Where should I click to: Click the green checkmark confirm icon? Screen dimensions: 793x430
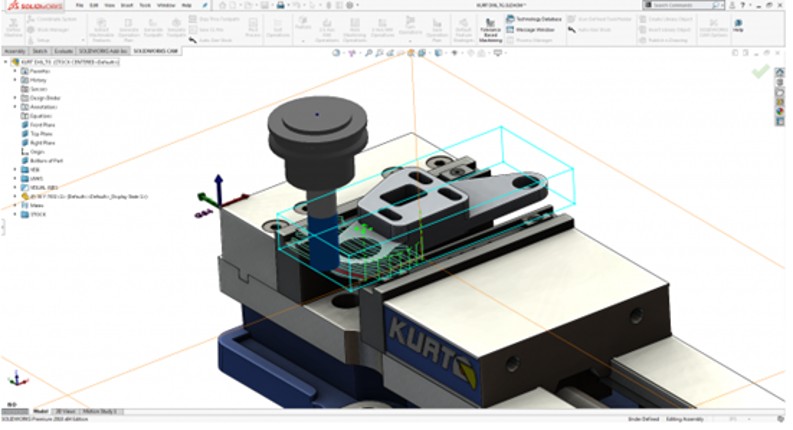pos(761,71)
